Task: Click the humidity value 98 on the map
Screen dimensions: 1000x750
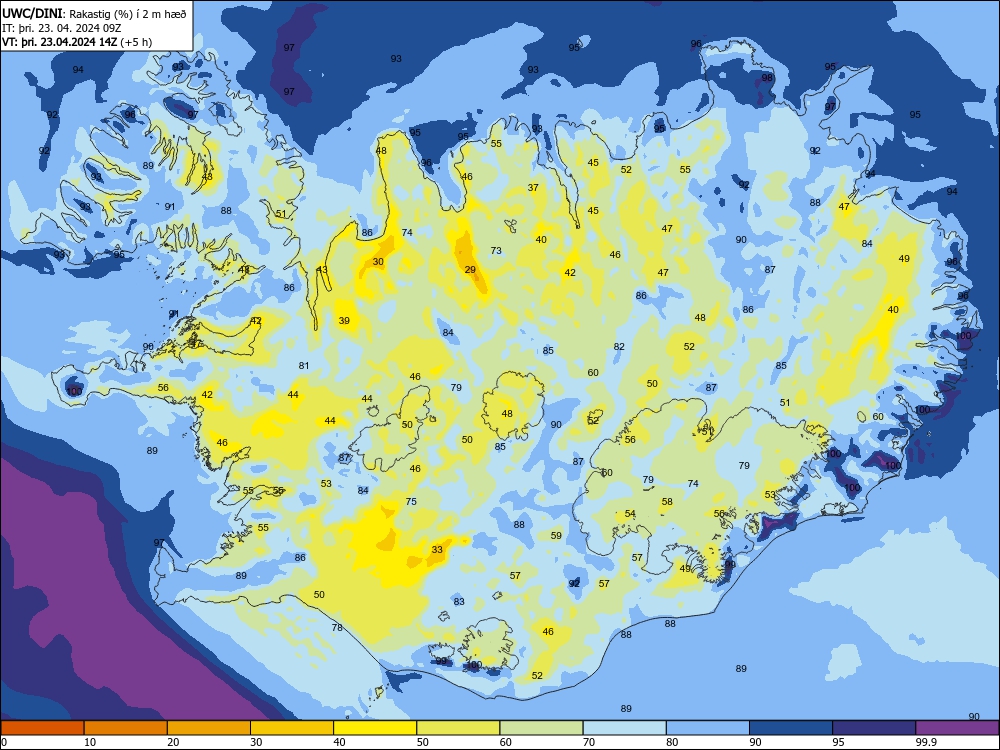Action: pos(767,78)
